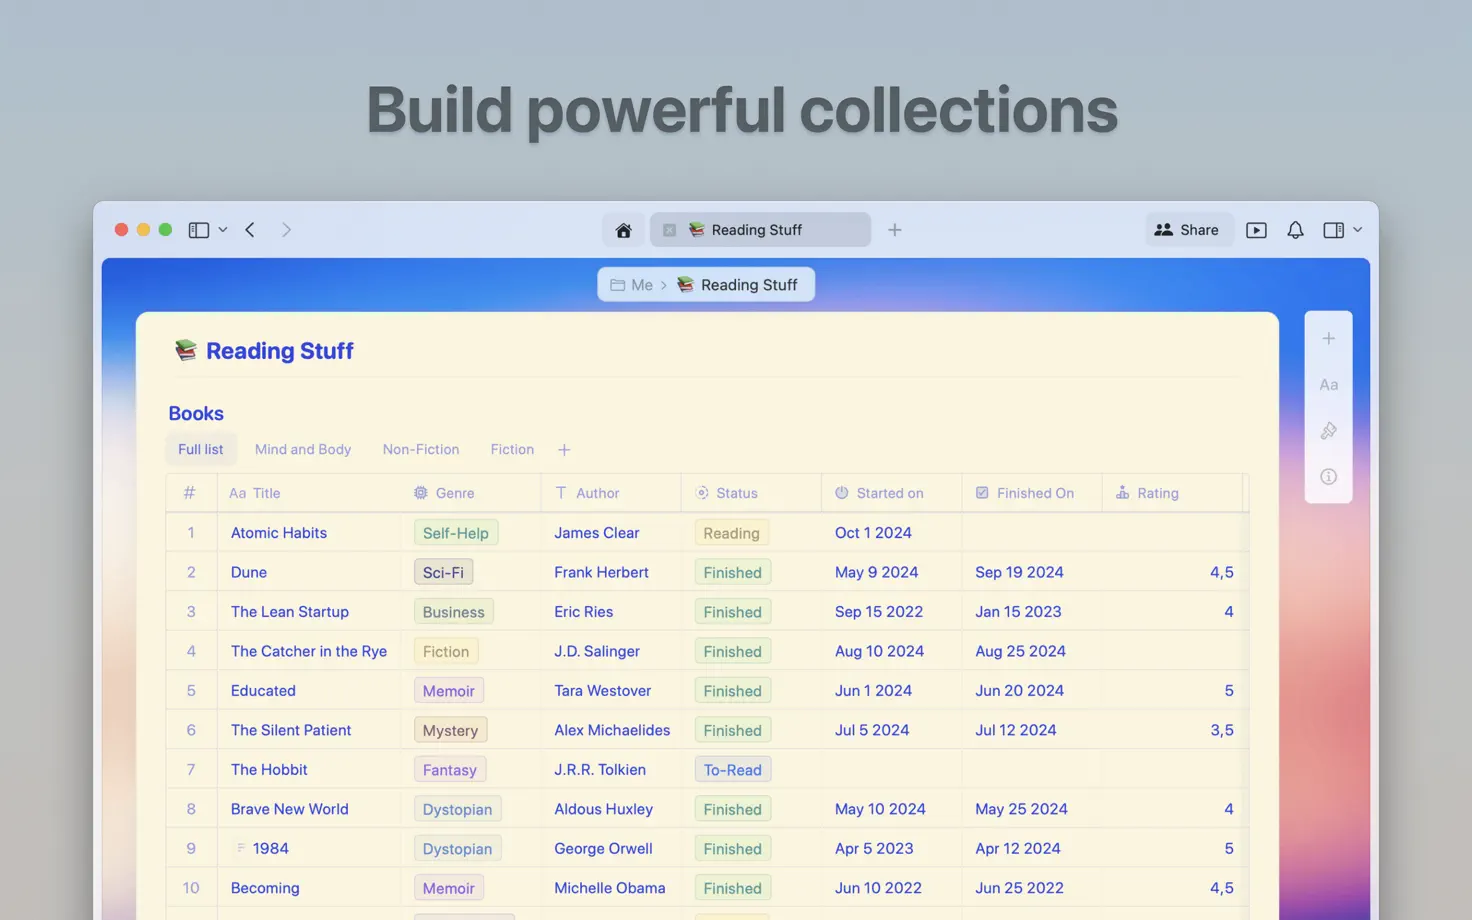Toggle the left sidebar icon
Image resolution: width=1472 pixels, height=920 pixels.
[x=199, y=230]
